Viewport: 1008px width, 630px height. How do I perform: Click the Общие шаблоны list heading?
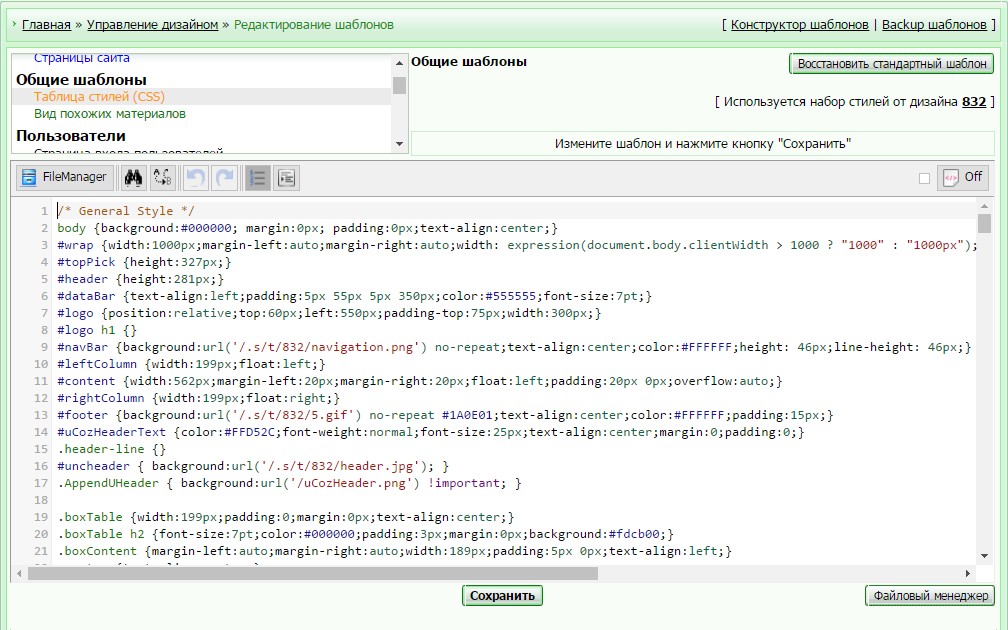(x=81, y=80)
